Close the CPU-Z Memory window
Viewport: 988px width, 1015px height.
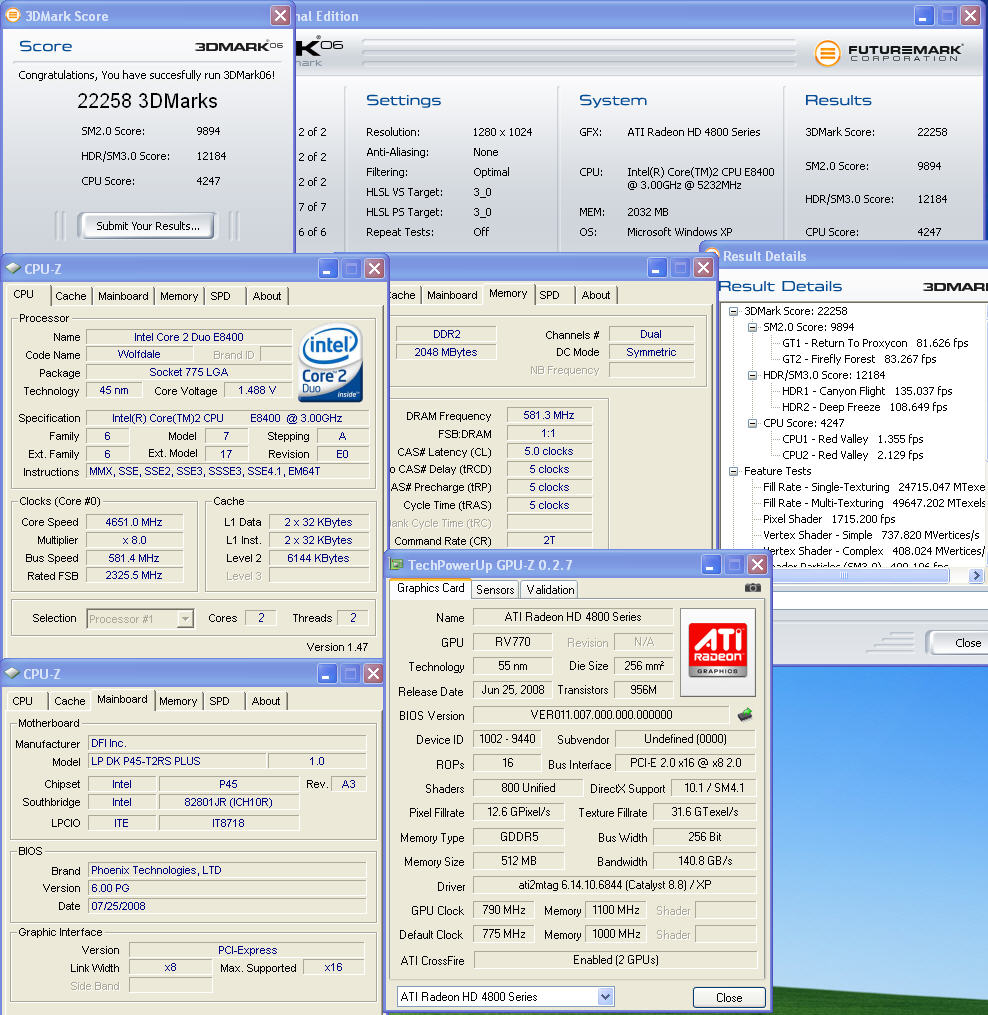point(703,267)
